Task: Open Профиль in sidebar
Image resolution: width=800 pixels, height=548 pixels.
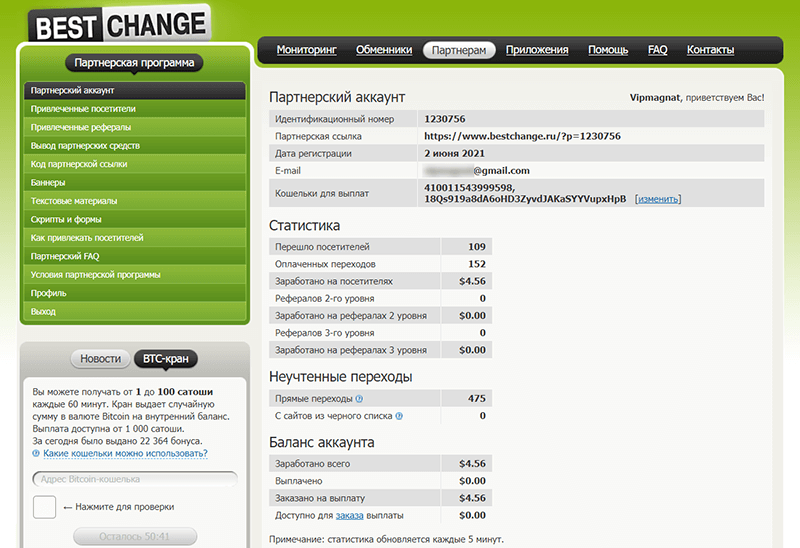Action: pyautogui.click(x=135, y=293)
